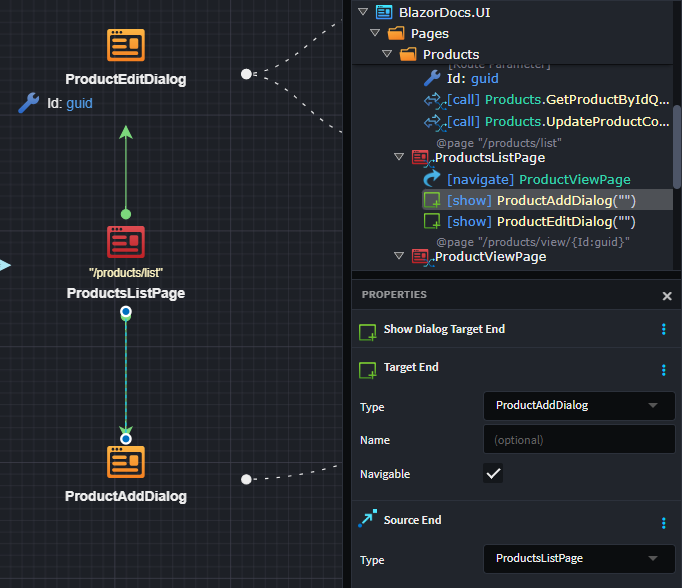This screenshot has height=588, width=682.
Task: Collapse the Products folder node
Action: click(387, 53)
